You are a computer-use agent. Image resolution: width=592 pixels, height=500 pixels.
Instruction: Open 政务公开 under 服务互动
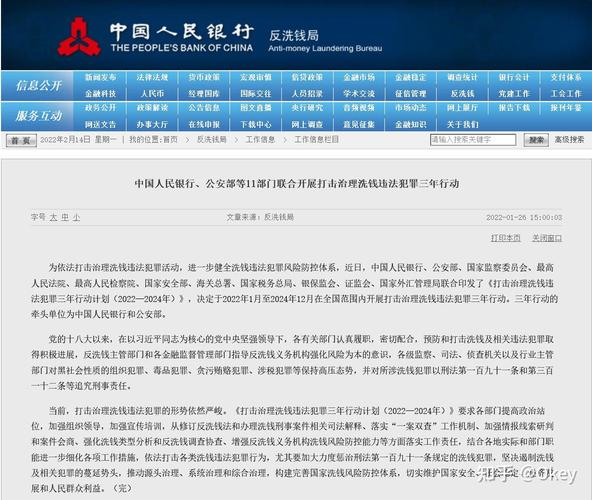pyautogui.click(x=100, y=108)
